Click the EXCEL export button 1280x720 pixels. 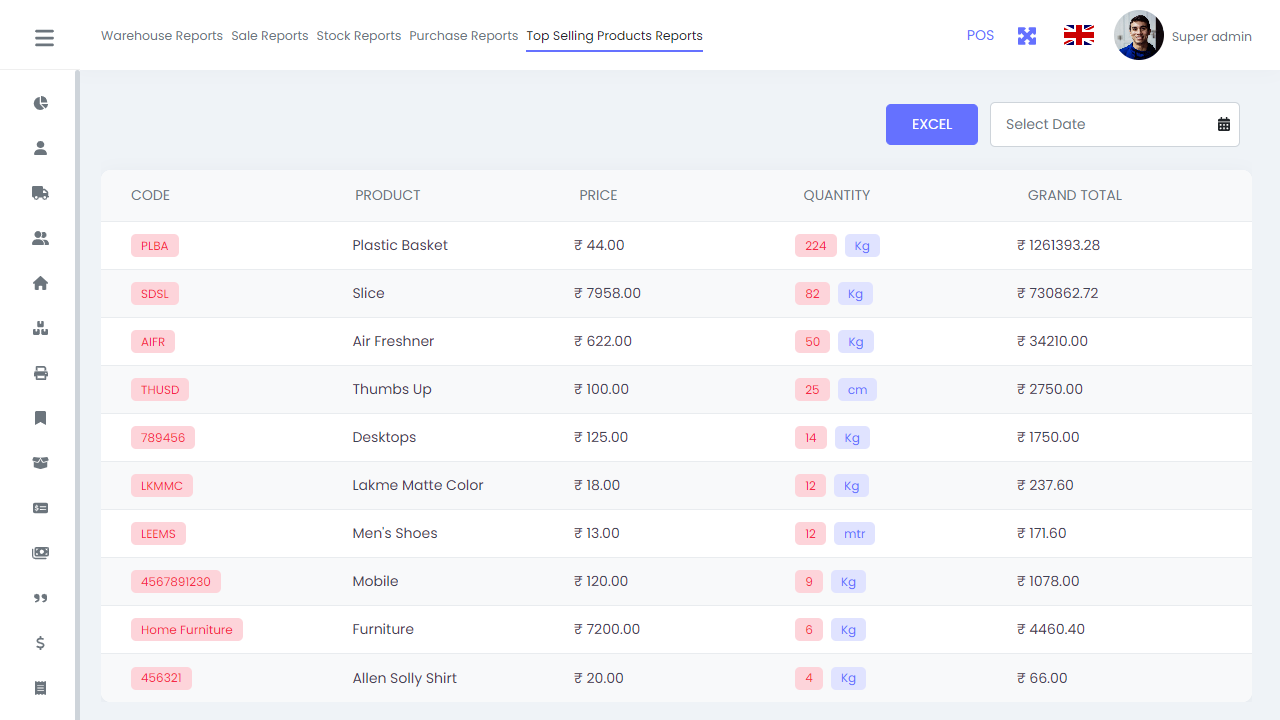click(931, 124)
